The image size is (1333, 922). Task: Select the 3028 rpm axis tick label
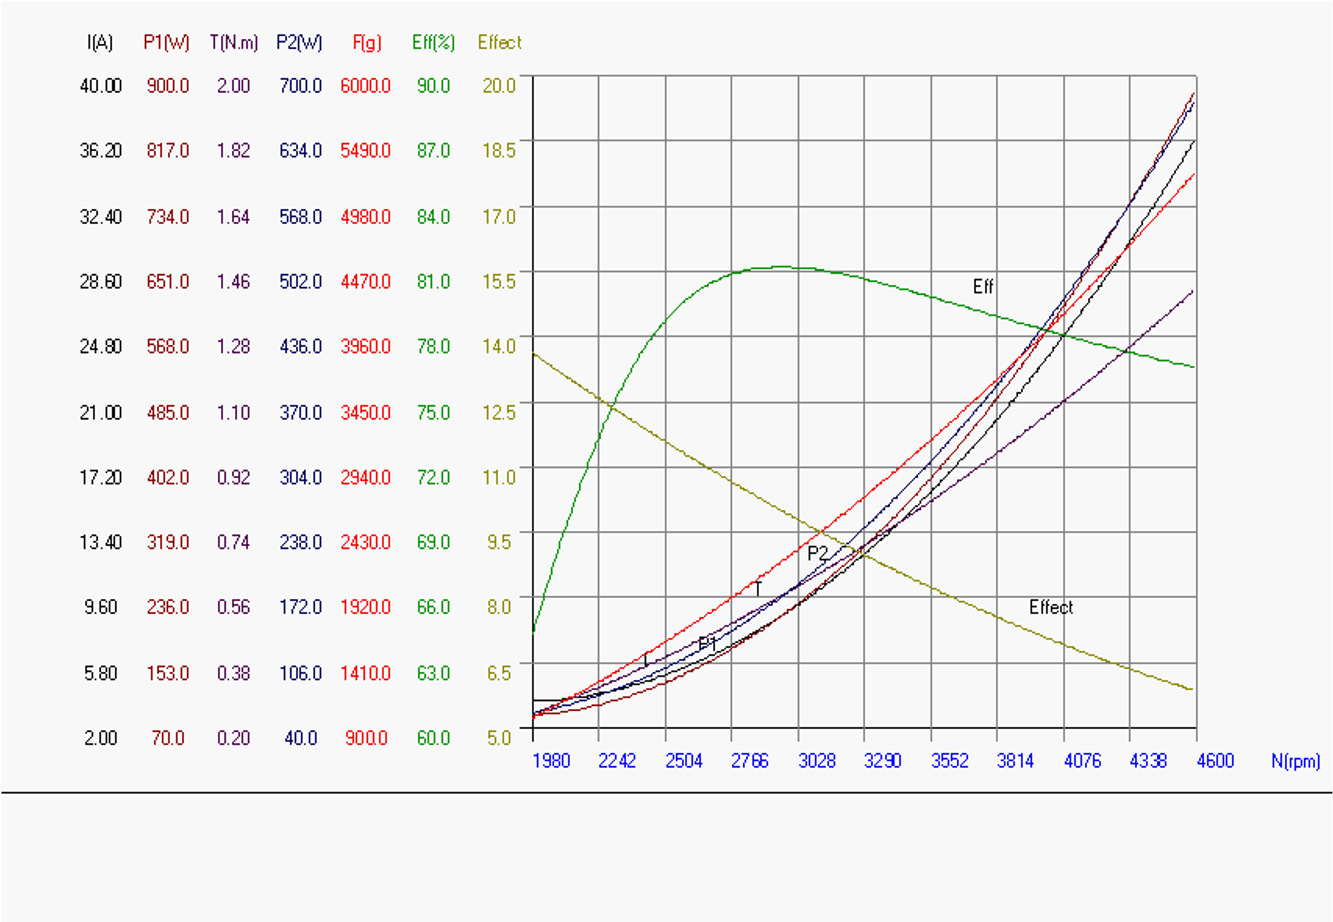point(817,761)
